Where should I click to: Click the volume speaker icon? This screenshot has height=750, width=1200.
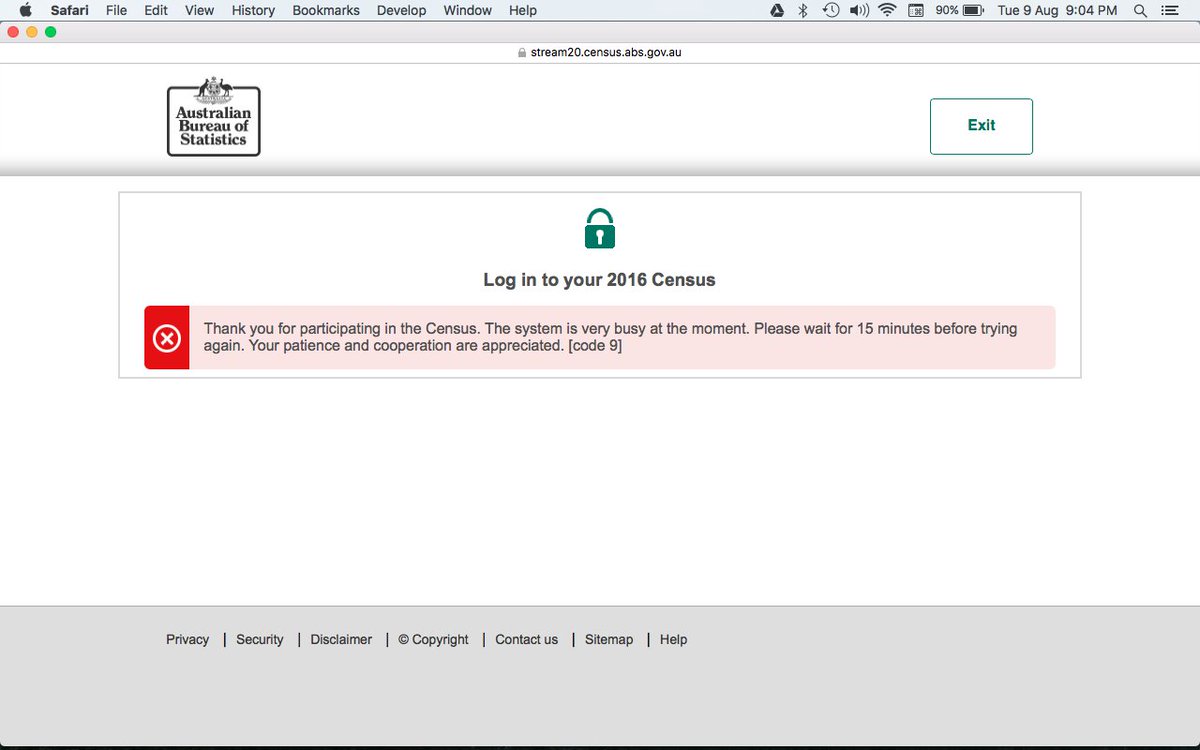(859, 10)
